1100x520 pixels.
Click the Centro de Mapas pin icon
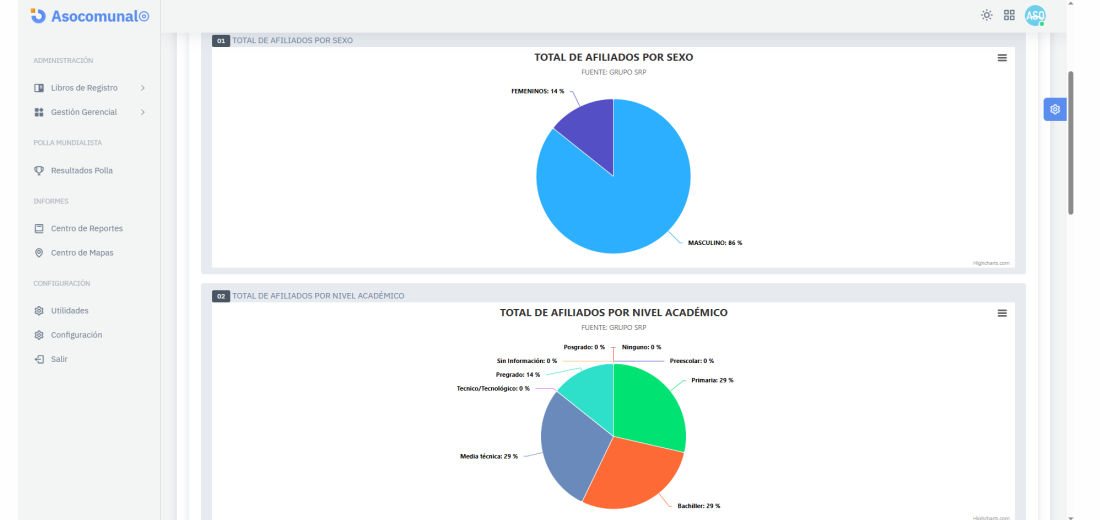point(39,253)
